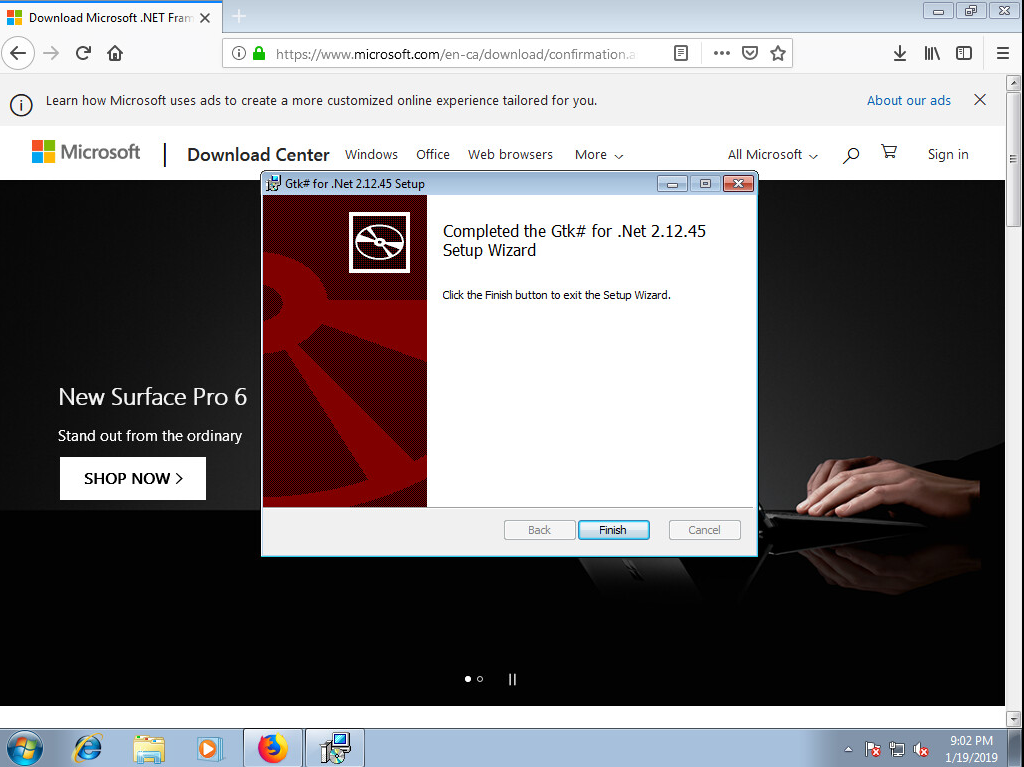
Task: Click the muted volume tray icon
Action: [x=921, y=749]
